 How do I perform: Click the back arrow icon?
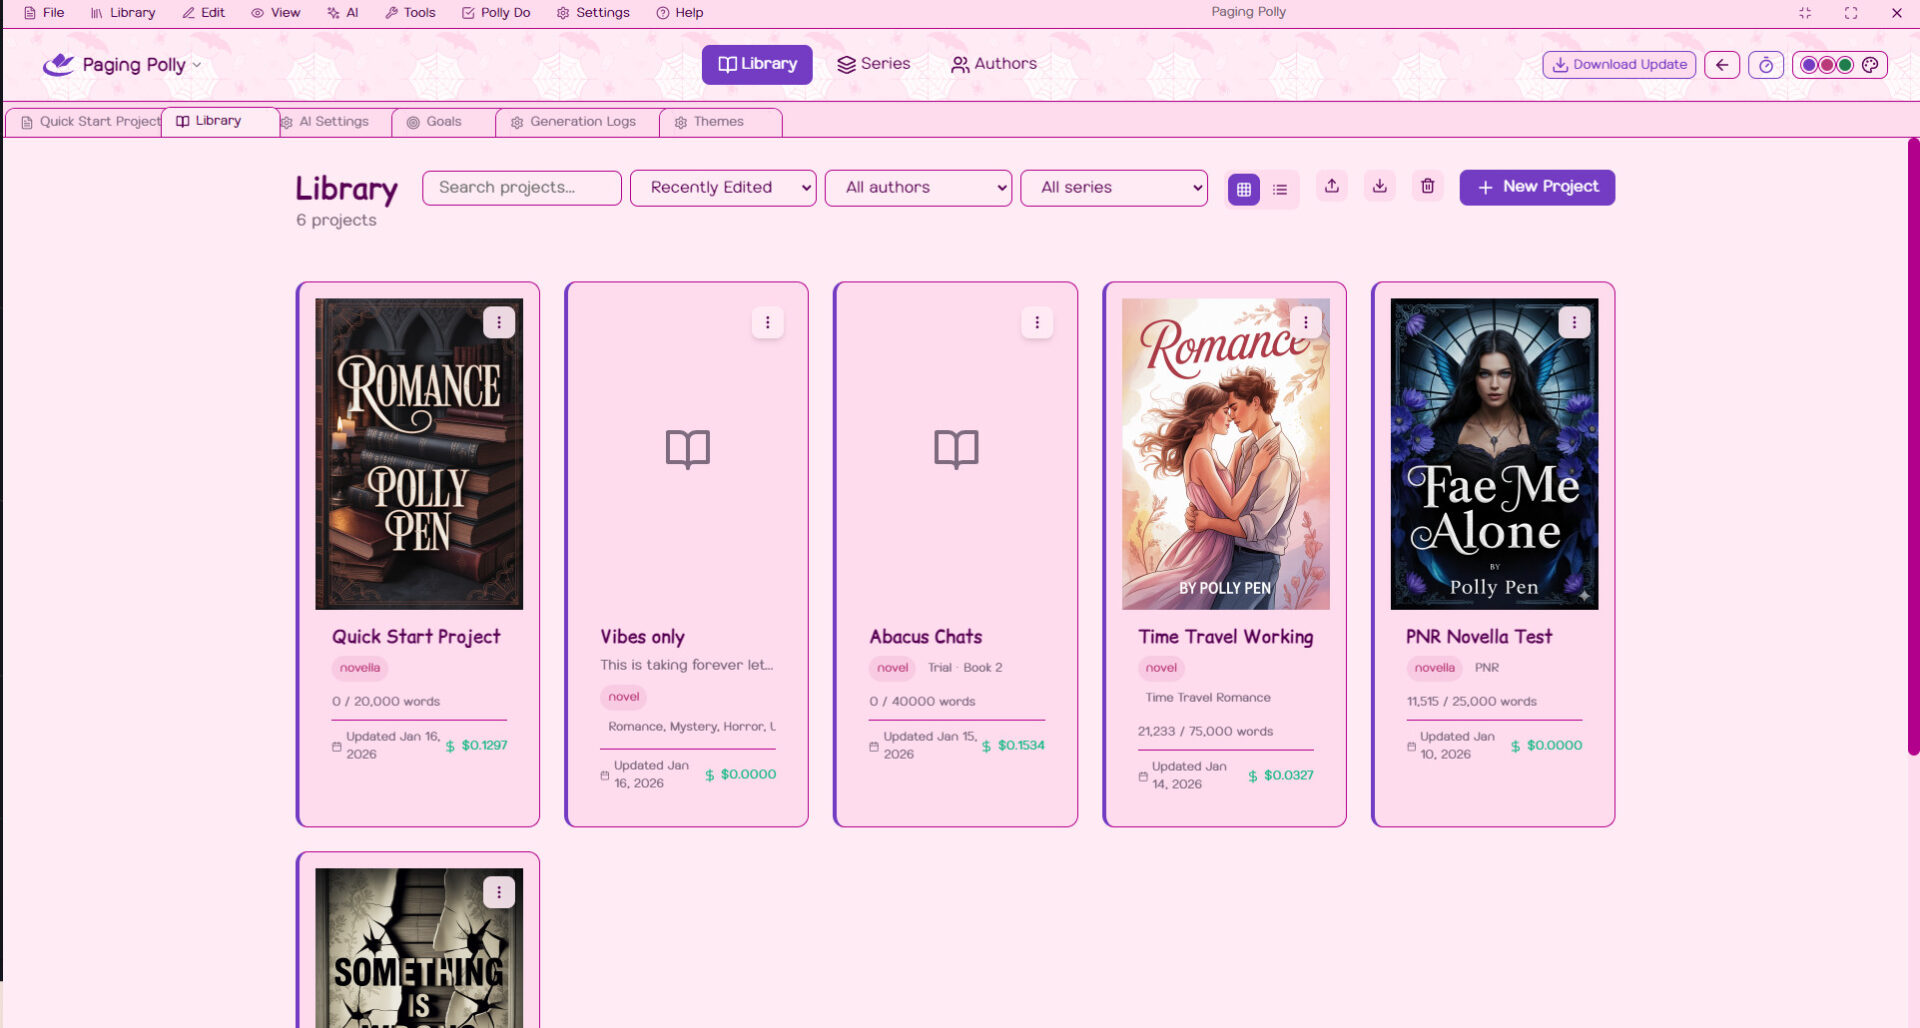click(1722, 65)
